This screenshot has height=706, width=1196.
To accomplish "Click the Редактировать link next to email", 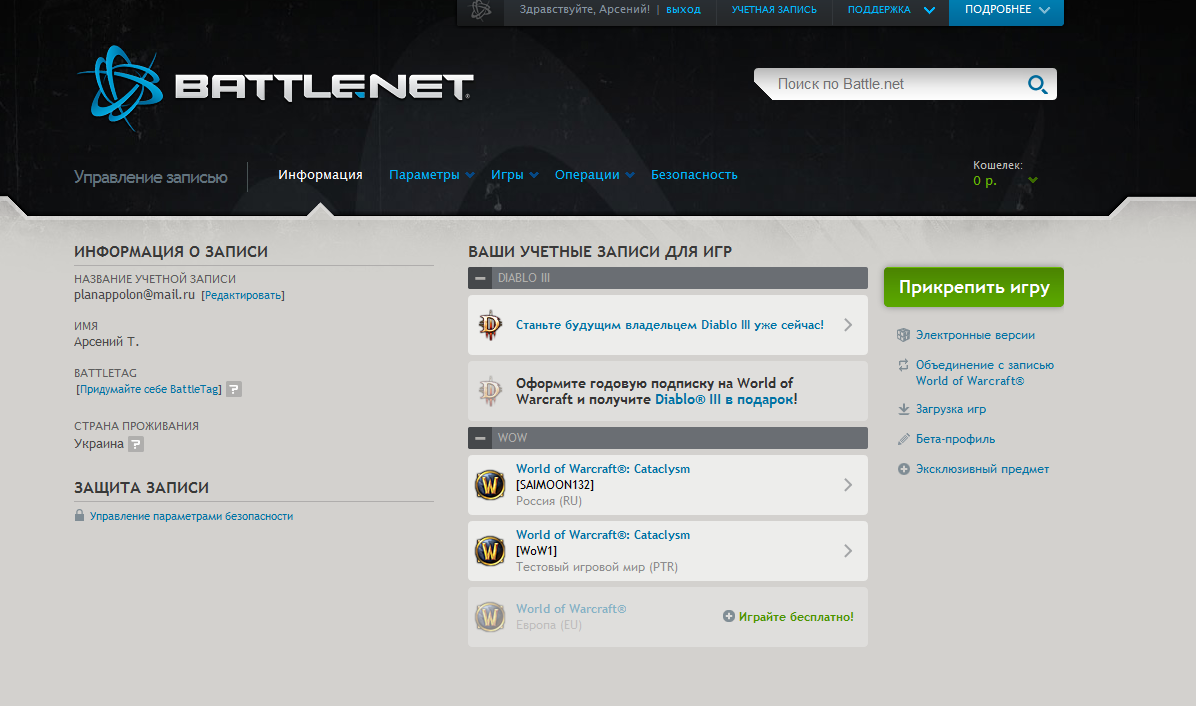I will pyautogui.click(x=243, y=296).
